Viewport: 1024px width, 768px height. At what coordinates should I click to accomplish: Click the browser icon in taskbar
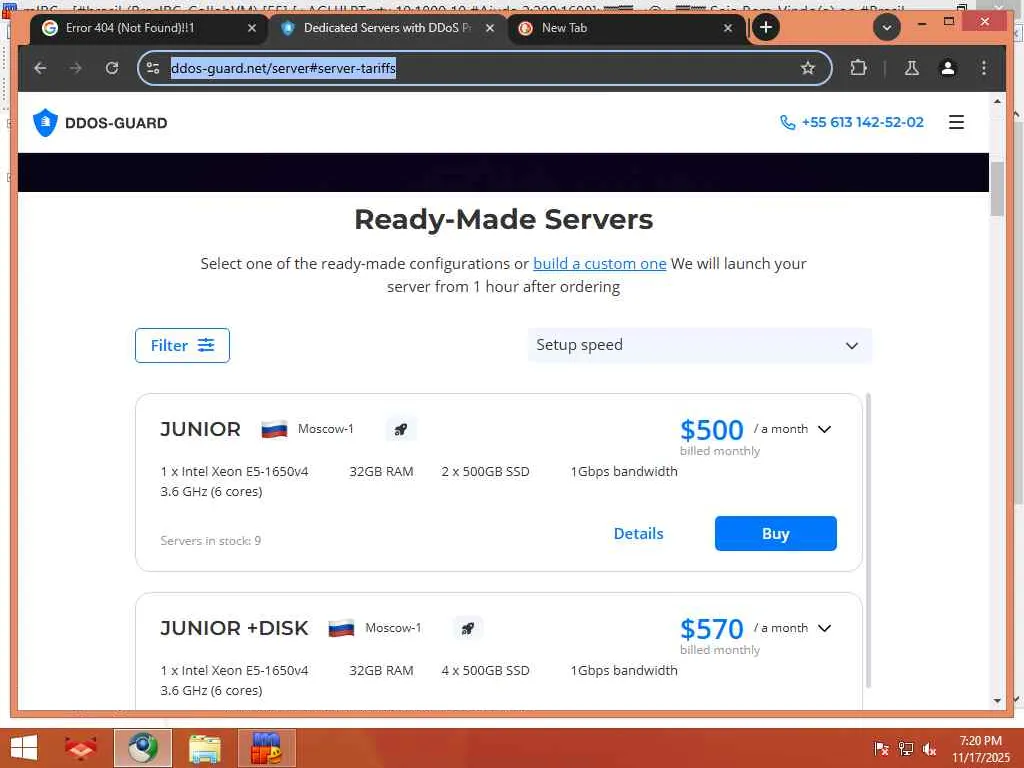[x=142, y=748]
